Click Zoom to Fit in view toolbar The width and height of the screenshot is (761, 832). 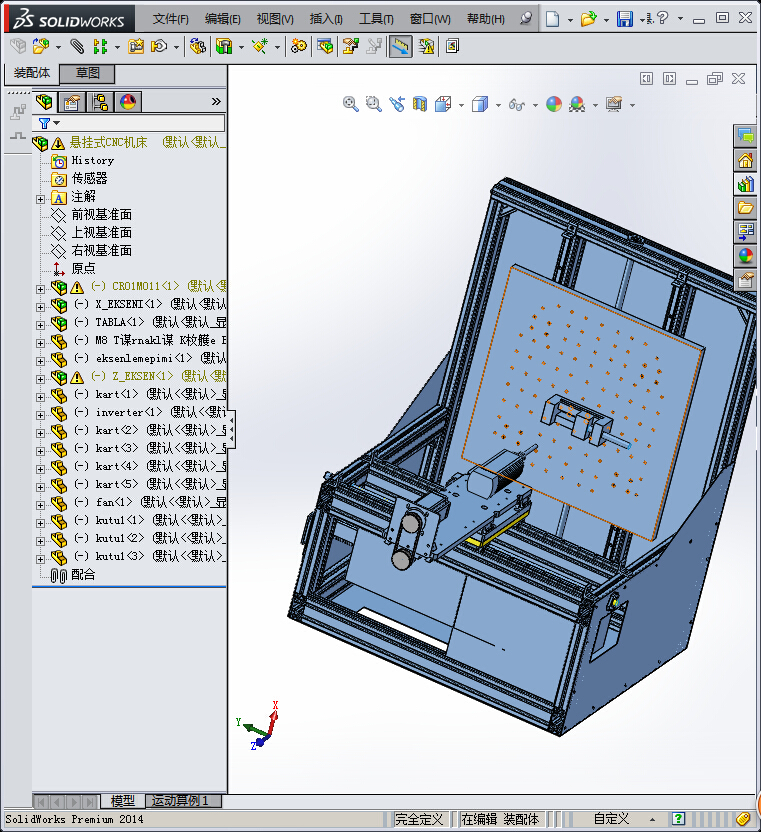350,104
